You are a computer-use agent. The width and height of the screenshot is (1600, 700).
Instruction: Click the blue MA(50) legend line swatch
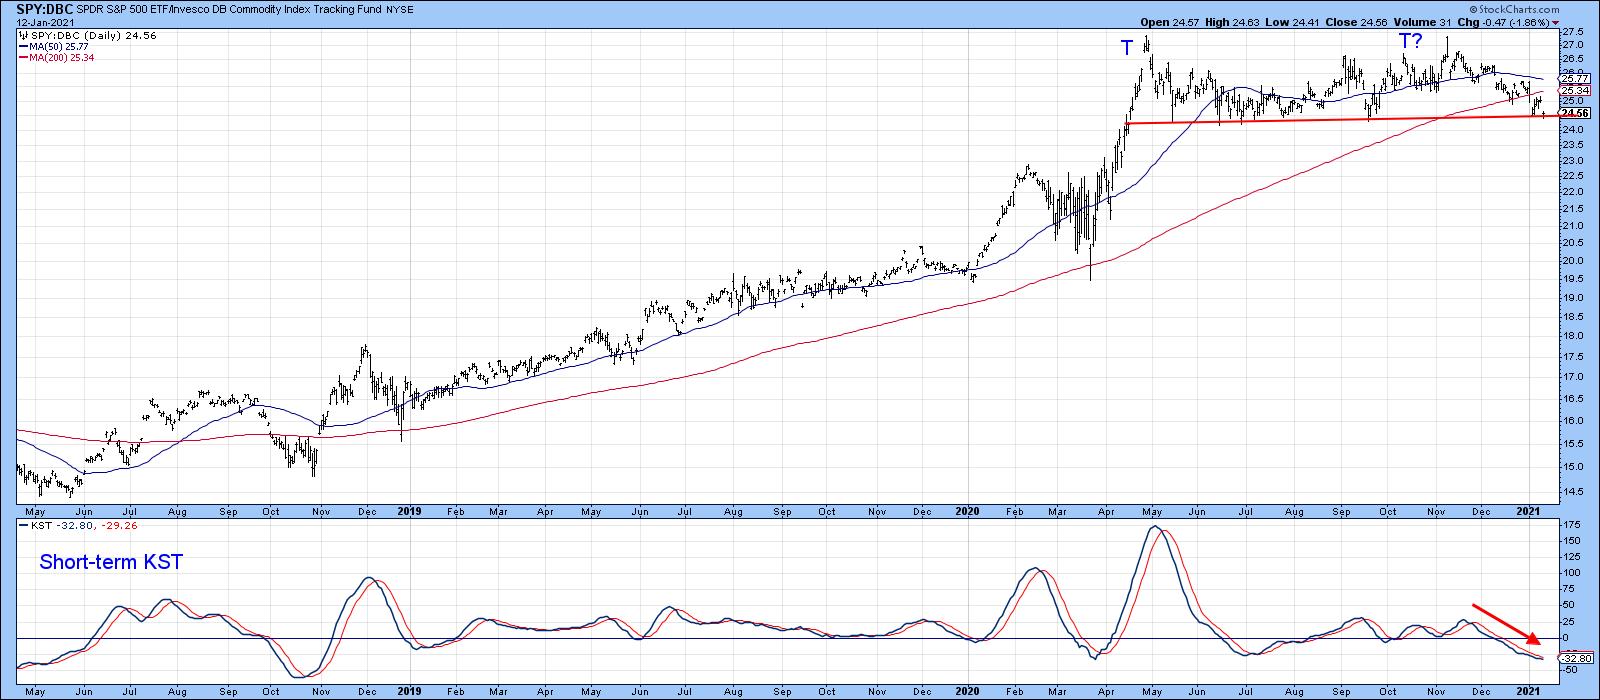tap(22, 47)
